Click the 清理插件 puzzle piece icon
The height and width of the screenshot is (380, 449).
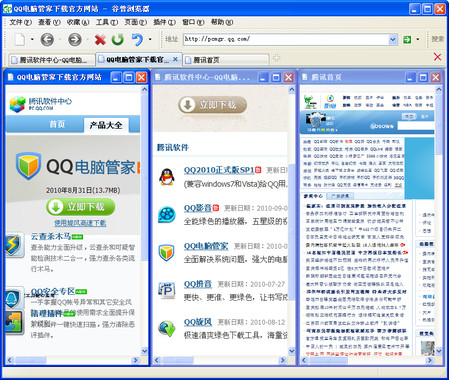tap(15, 322)
